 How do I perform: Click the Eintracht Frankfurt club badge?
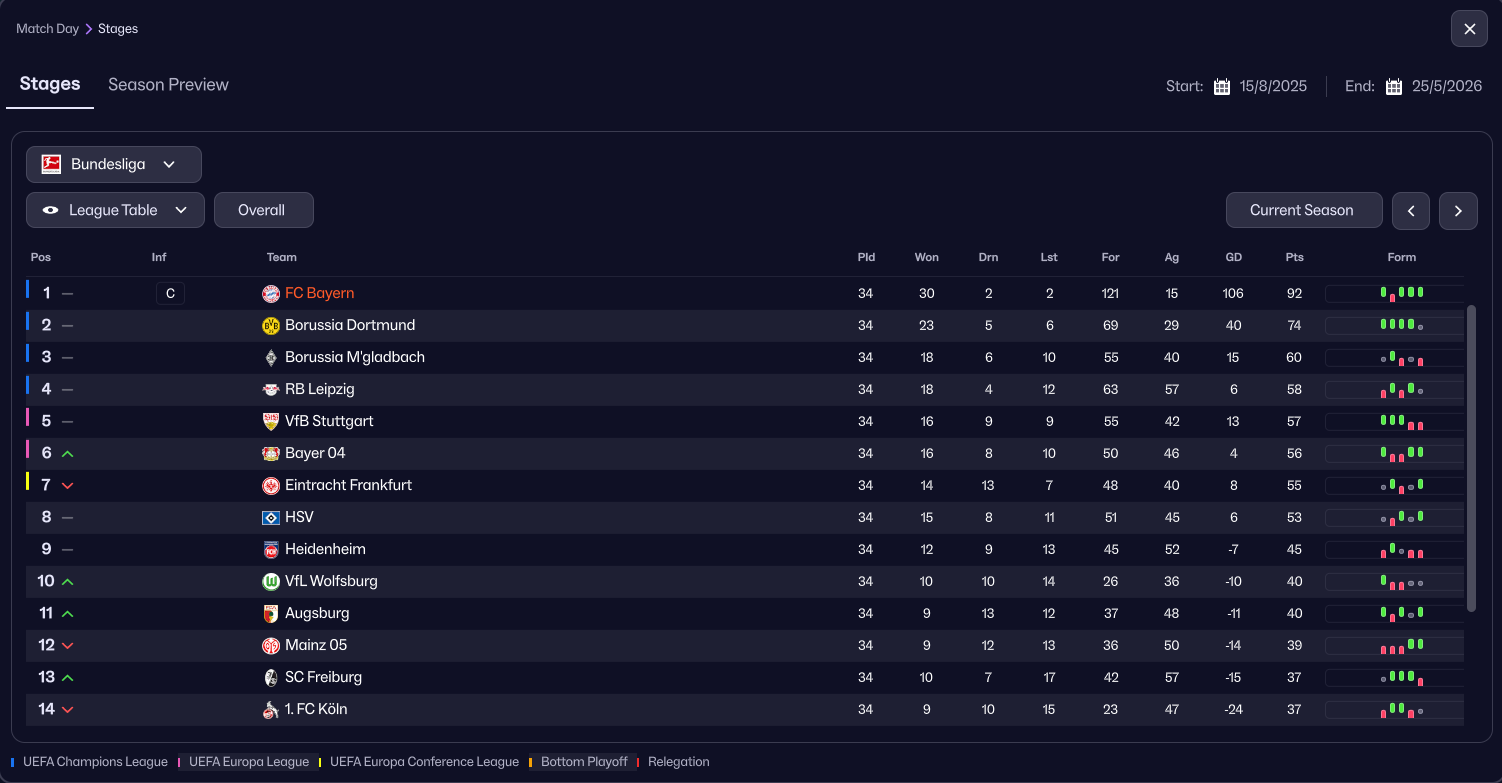[270, 485]
